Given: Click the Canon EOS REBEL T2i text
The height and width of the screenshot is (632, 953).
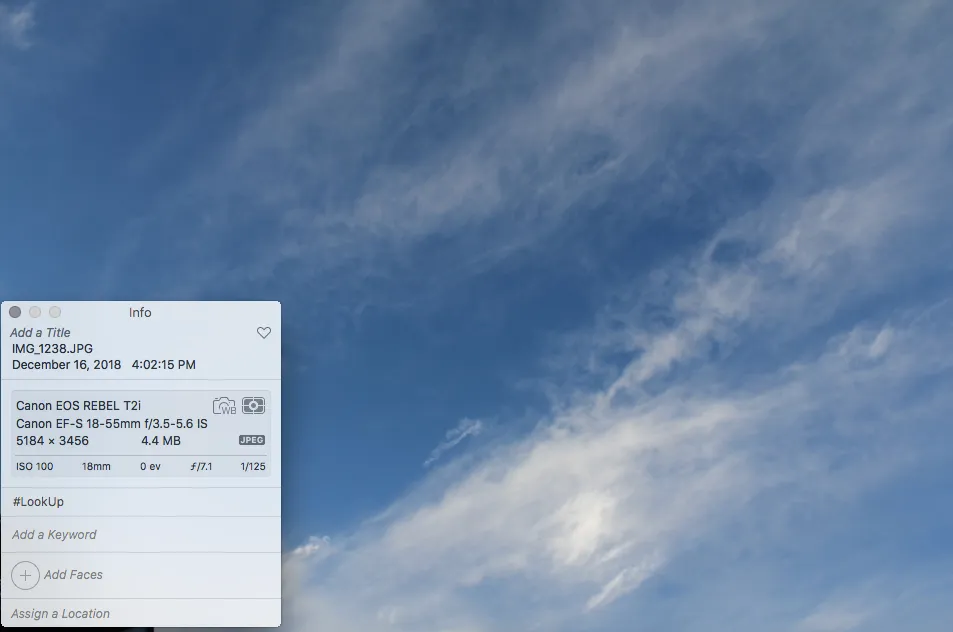Looking at the screenshot, I should click(78, 405).
